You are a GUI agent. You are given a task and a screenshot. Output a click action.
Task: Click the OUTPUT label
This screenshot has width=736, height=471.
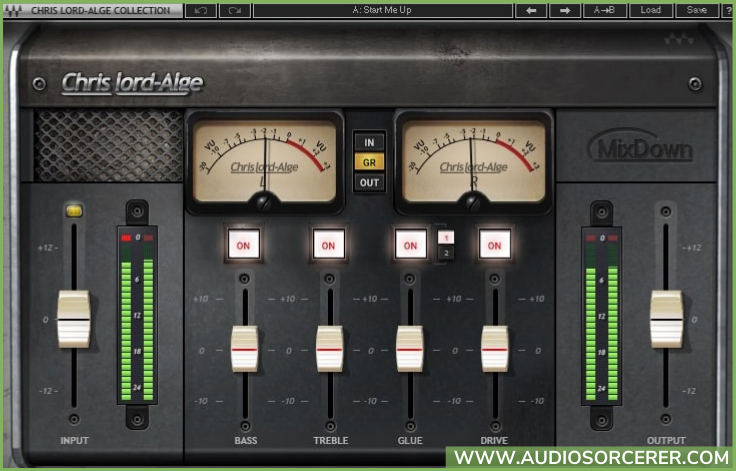[x=666, y=440]
